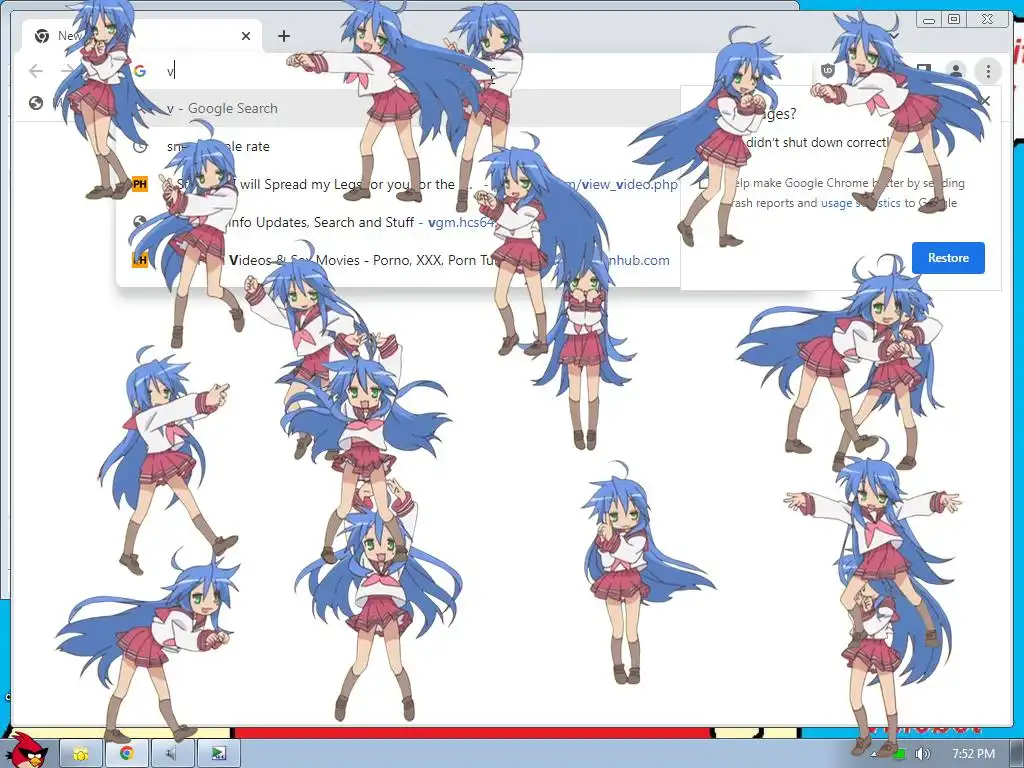This screenshot has width=1024, height=768.
Task: Open the uBlock Origin shield extension
Action: pos(828,70)
